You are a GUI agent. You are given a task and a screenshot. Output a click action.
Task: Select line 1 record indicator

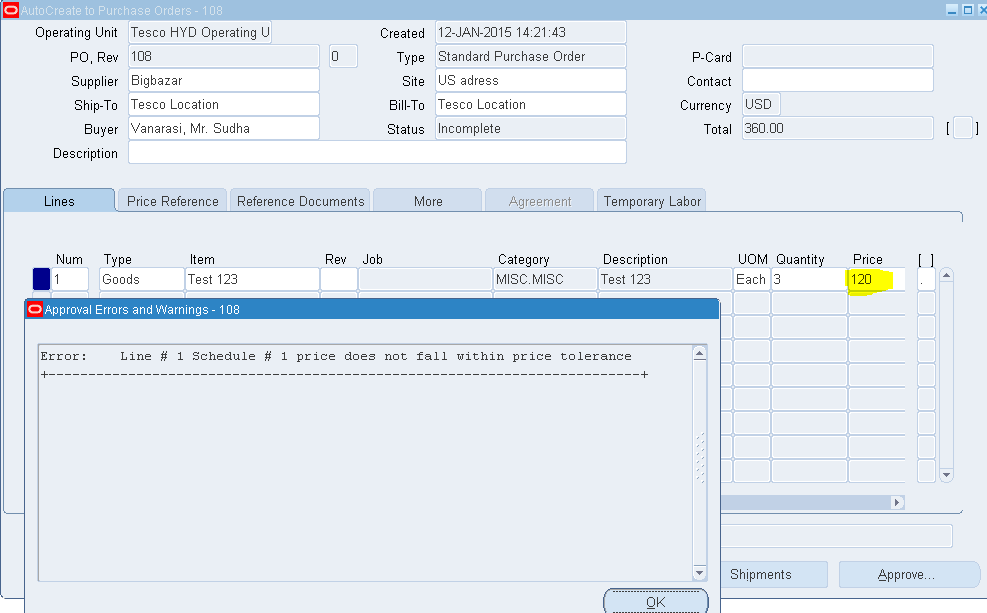coord(41,279)
